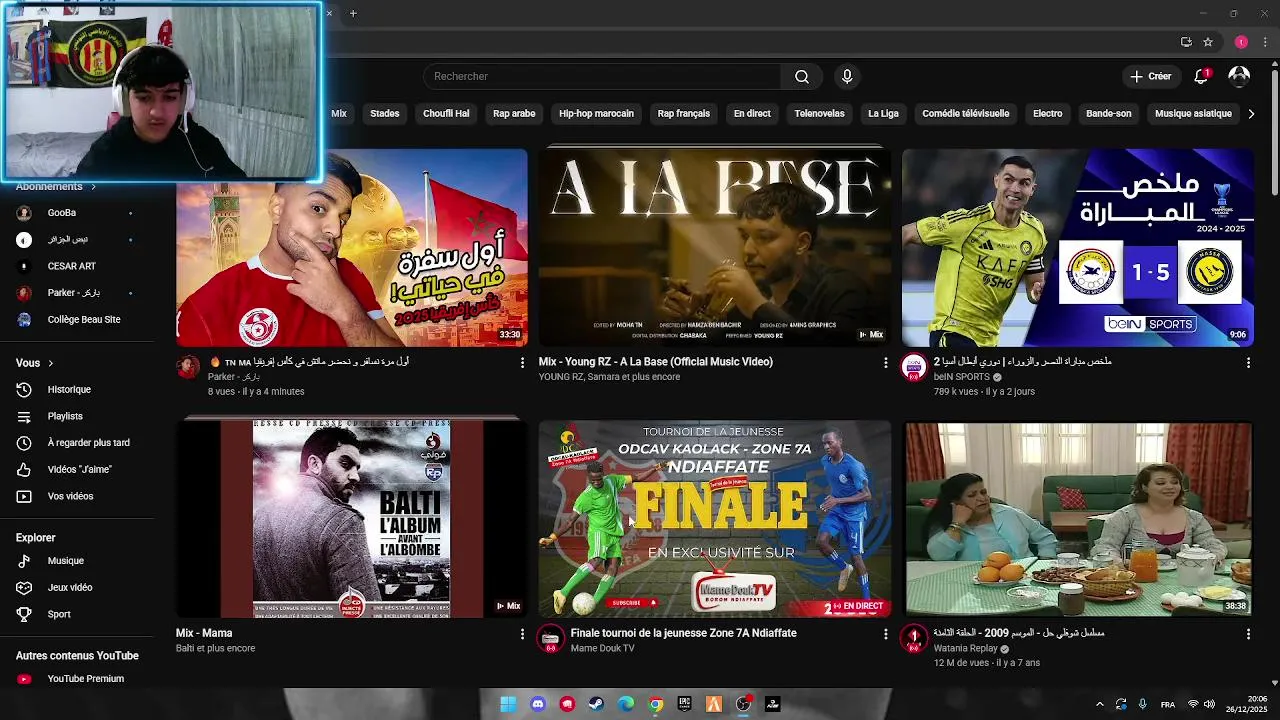Open options for Watania Replay video
Image resolution: width=1280 pixels, height=720 pixels.
pyautogui.click(x=1248, y=634)
